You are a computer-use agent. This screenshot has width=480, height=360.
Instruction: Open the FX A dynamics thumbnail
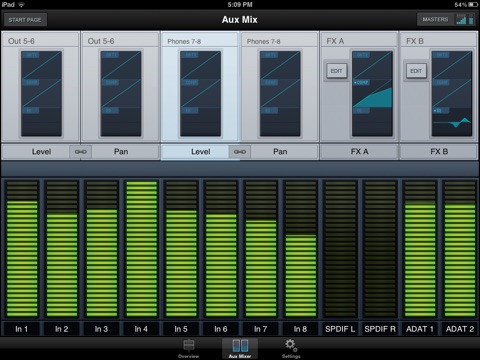372,94
